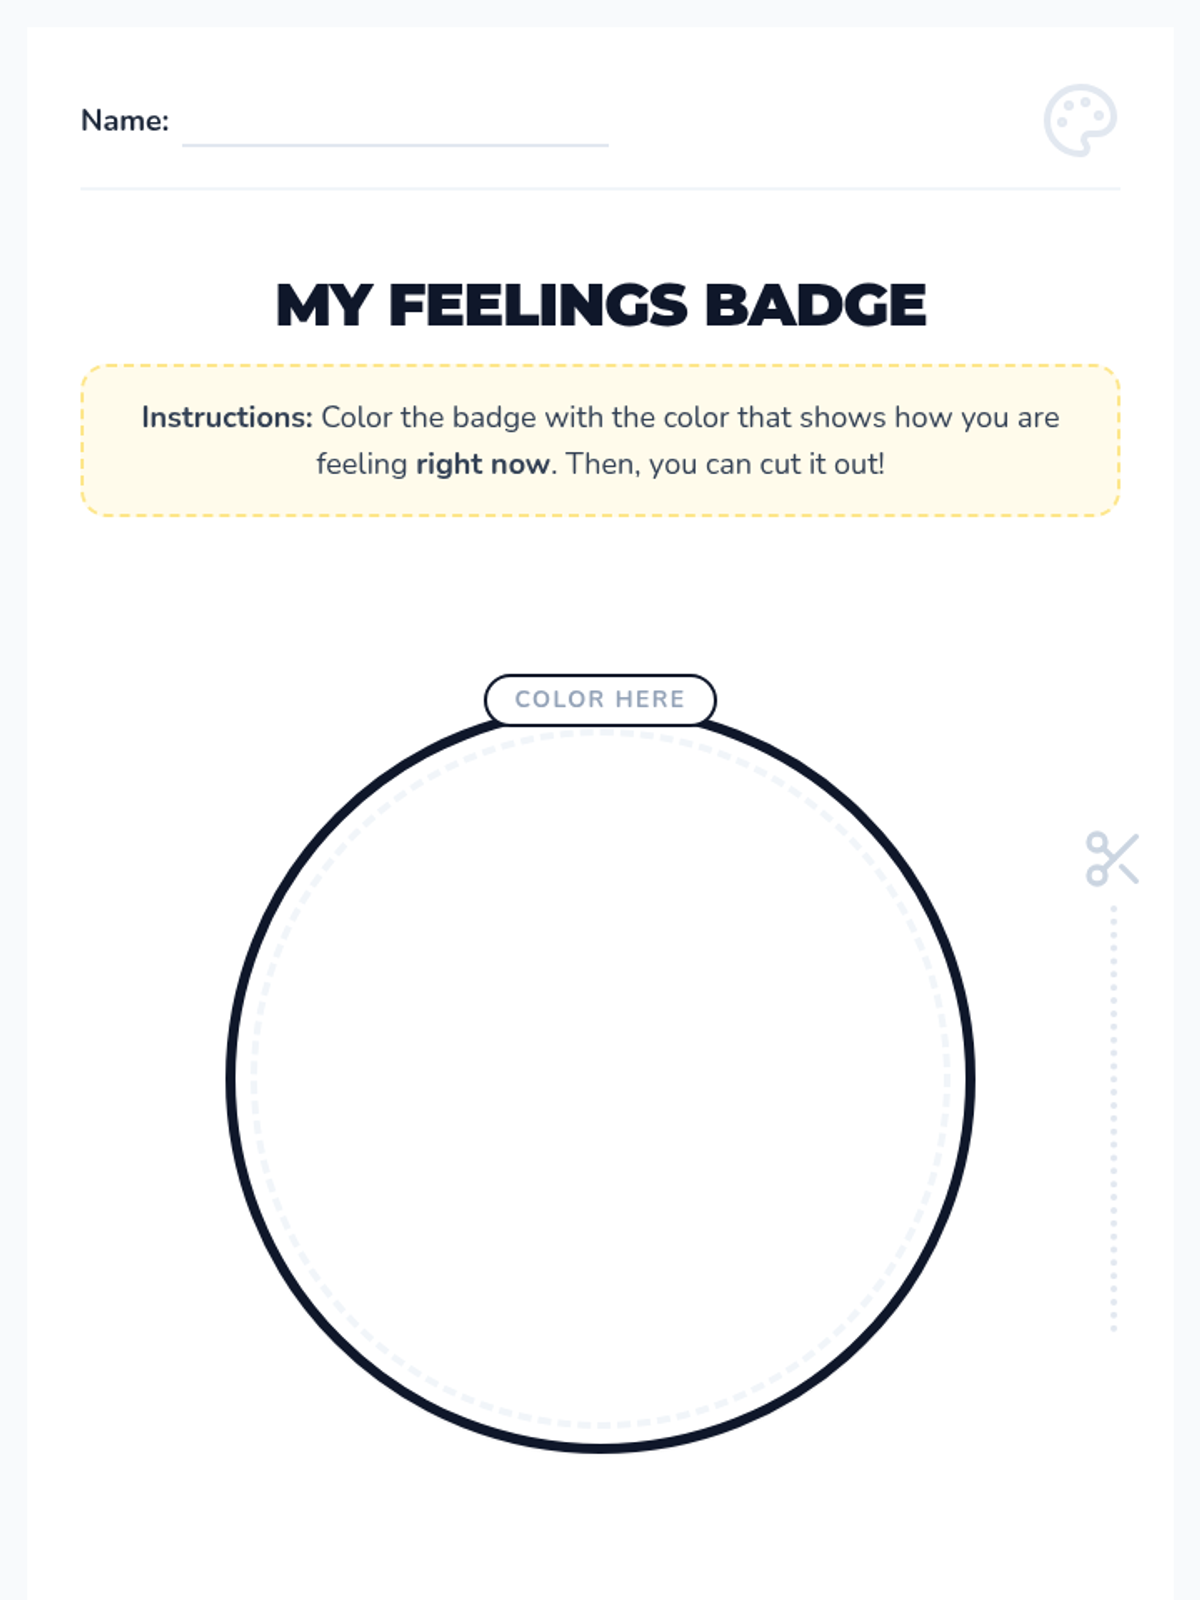Click the bold Instructions: word

[x=227, y=417]
